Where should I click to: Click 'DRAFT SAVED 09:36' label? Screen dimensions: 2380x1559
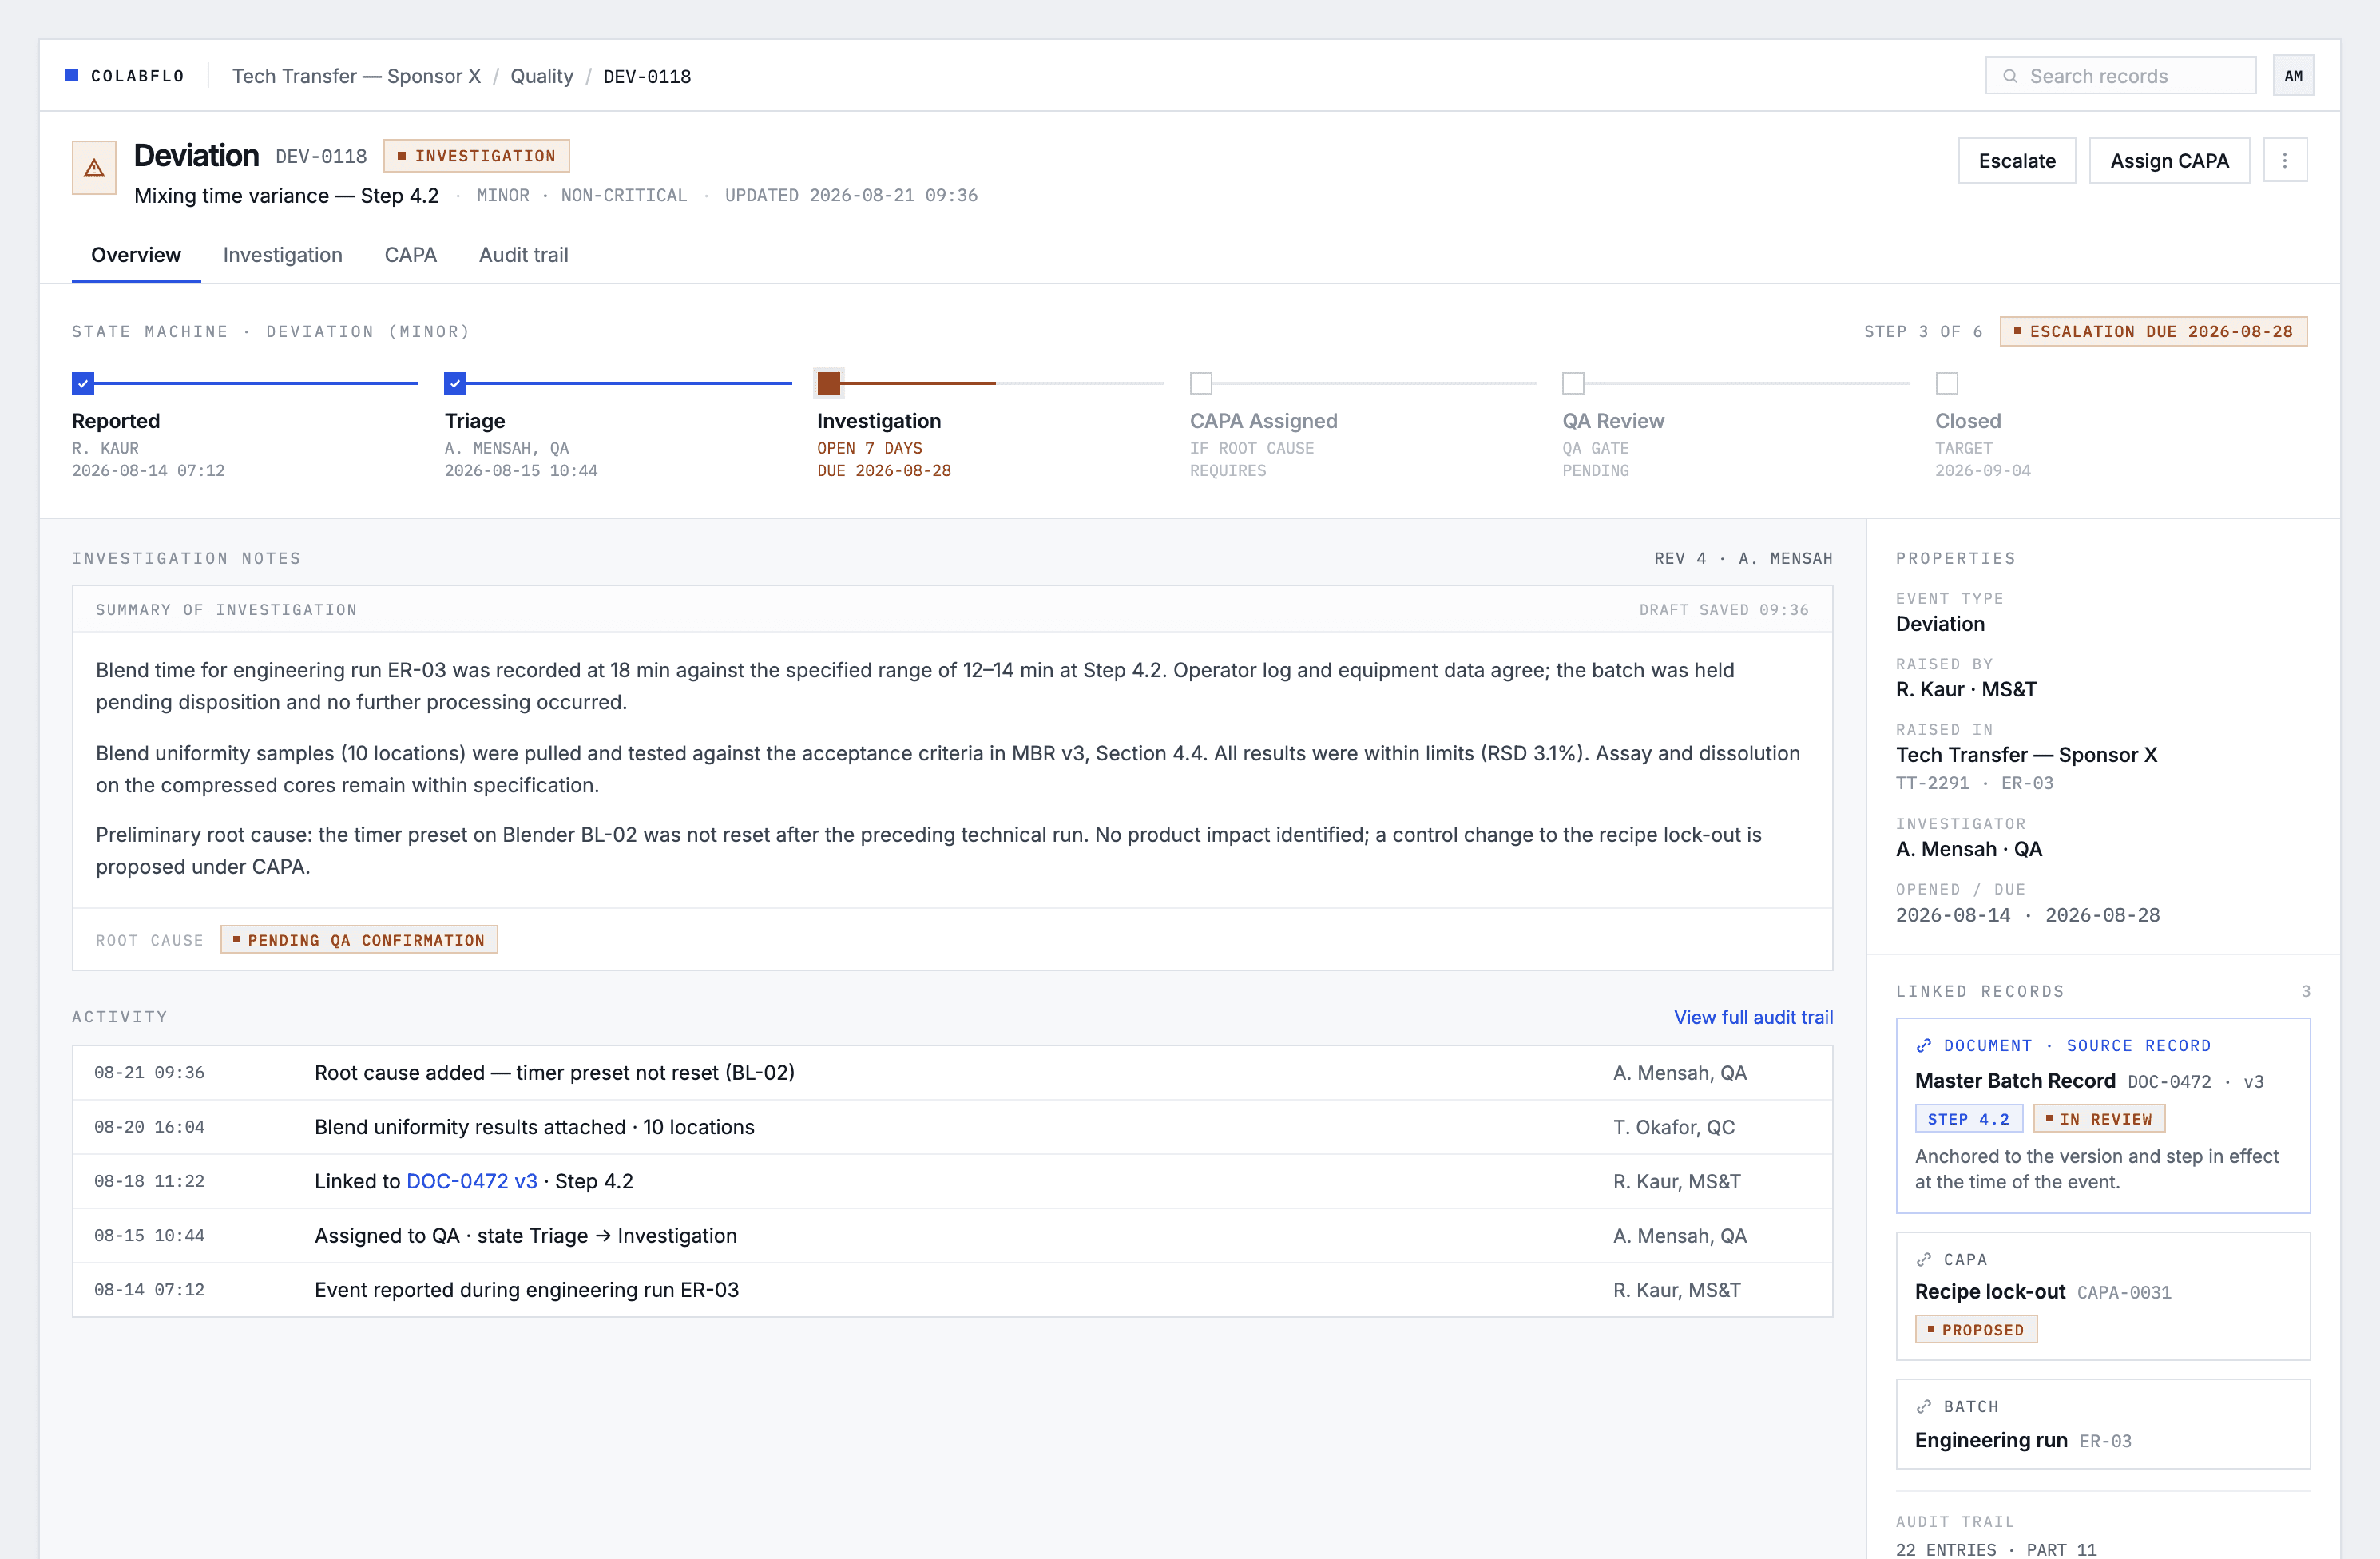pyautogui.click(x=1723, y=610)
